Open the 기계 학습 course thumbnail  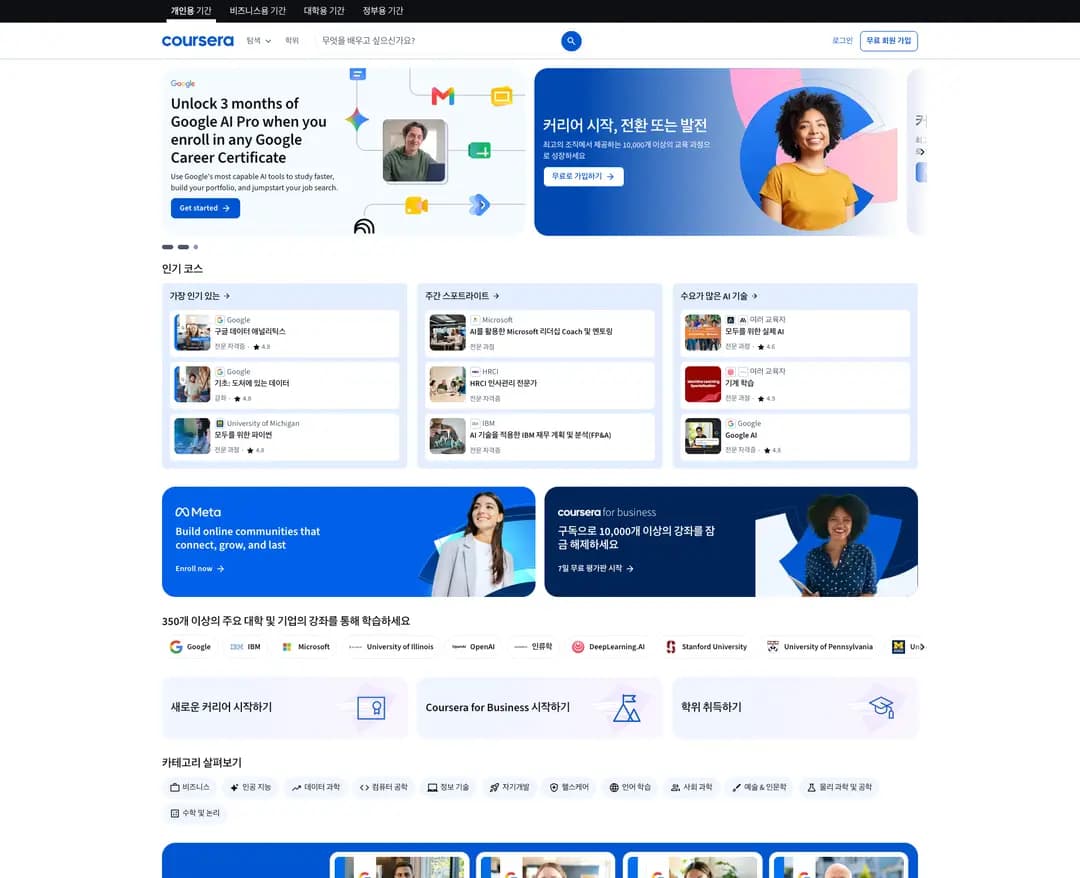[x=703, y=384]
